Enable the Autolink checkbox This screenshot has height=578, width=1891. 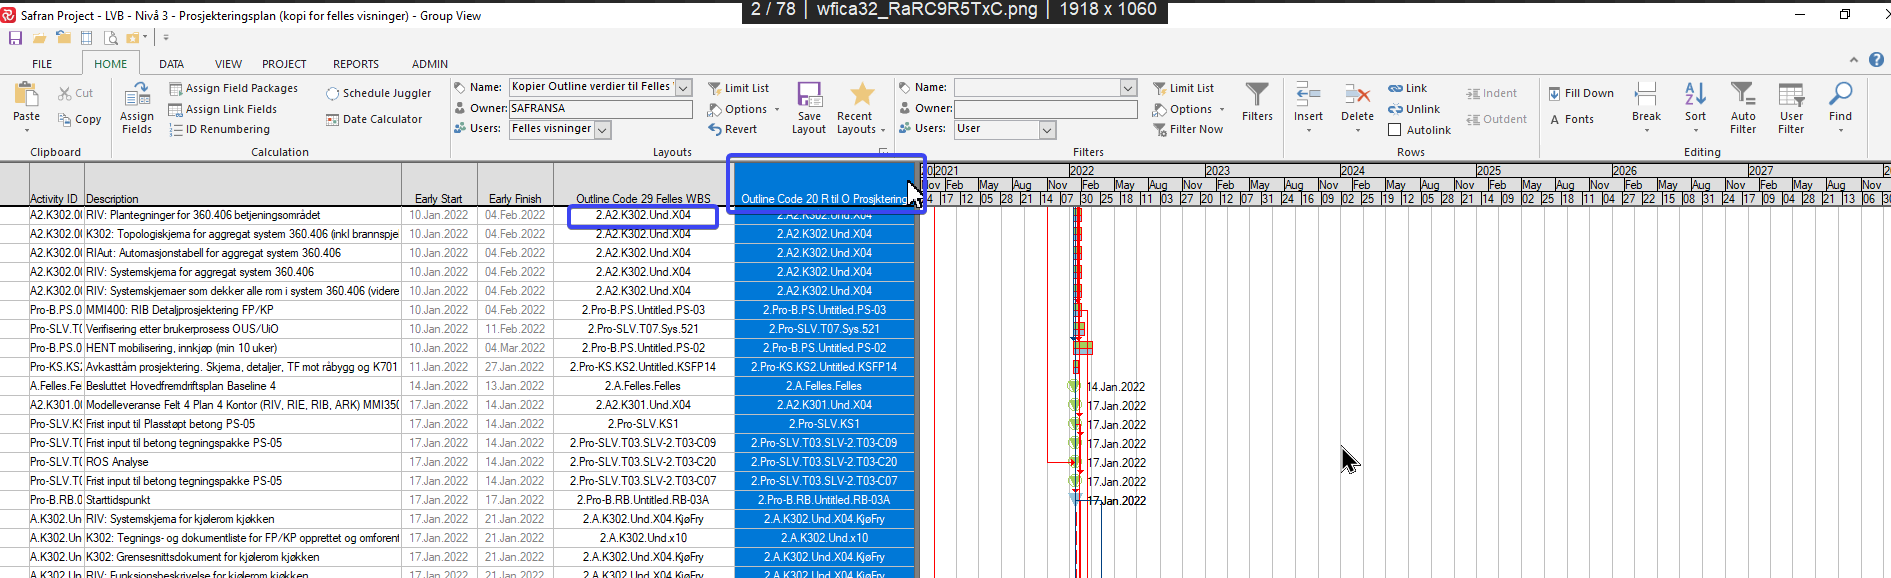coord(1394,130)
